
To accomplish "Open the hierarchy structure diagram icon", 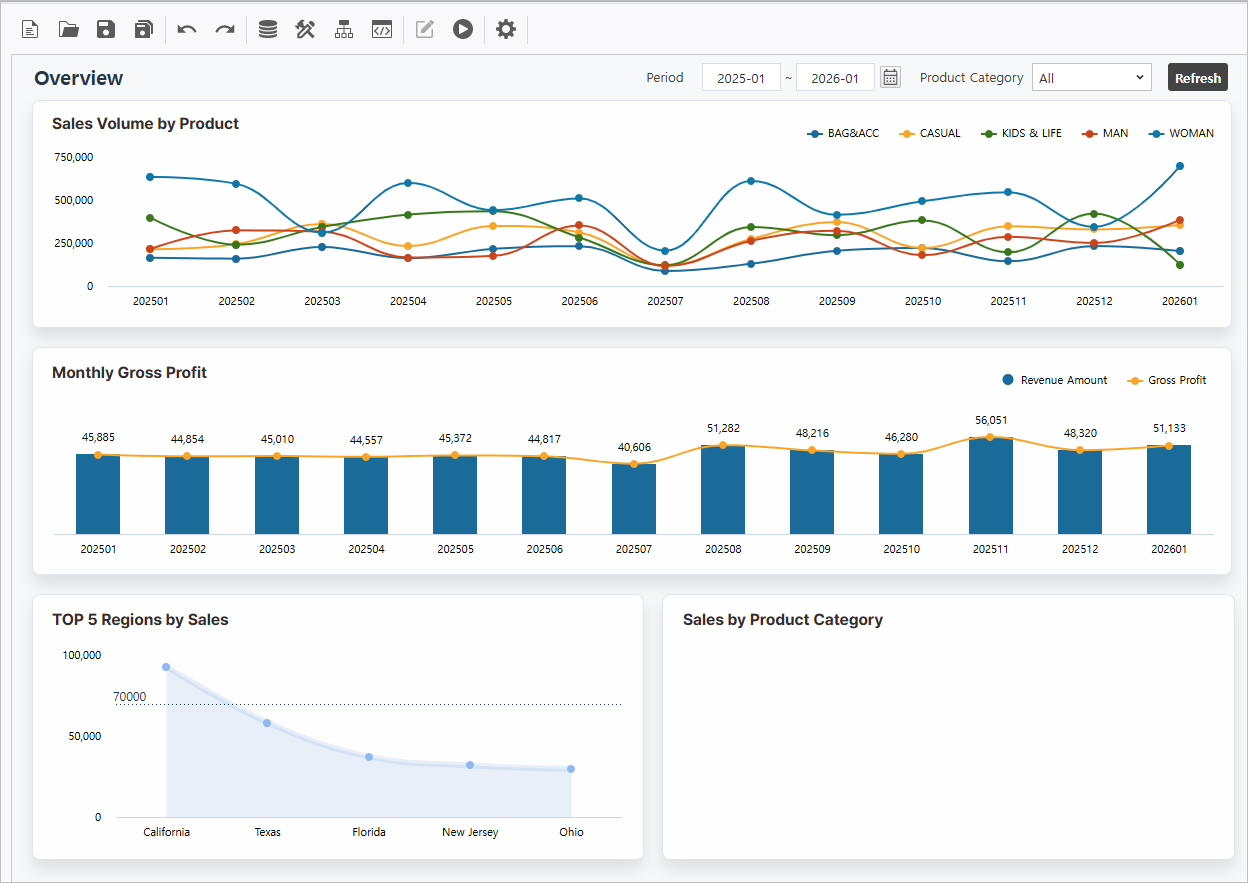I will 344,29.
